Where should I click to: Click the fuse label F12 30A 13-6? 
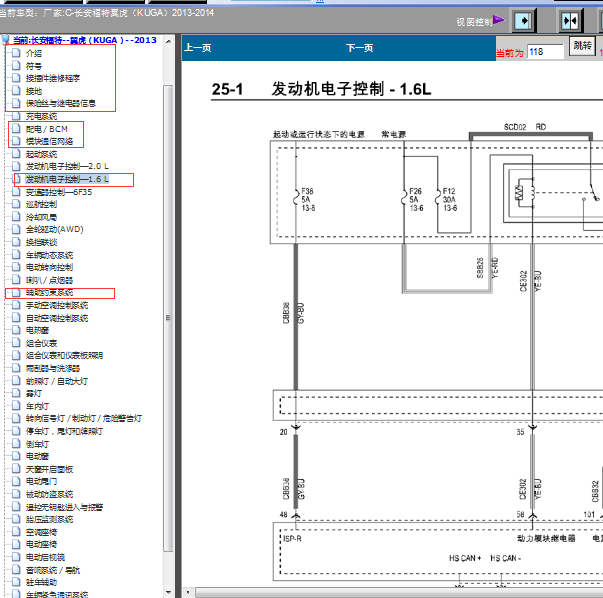450,200
